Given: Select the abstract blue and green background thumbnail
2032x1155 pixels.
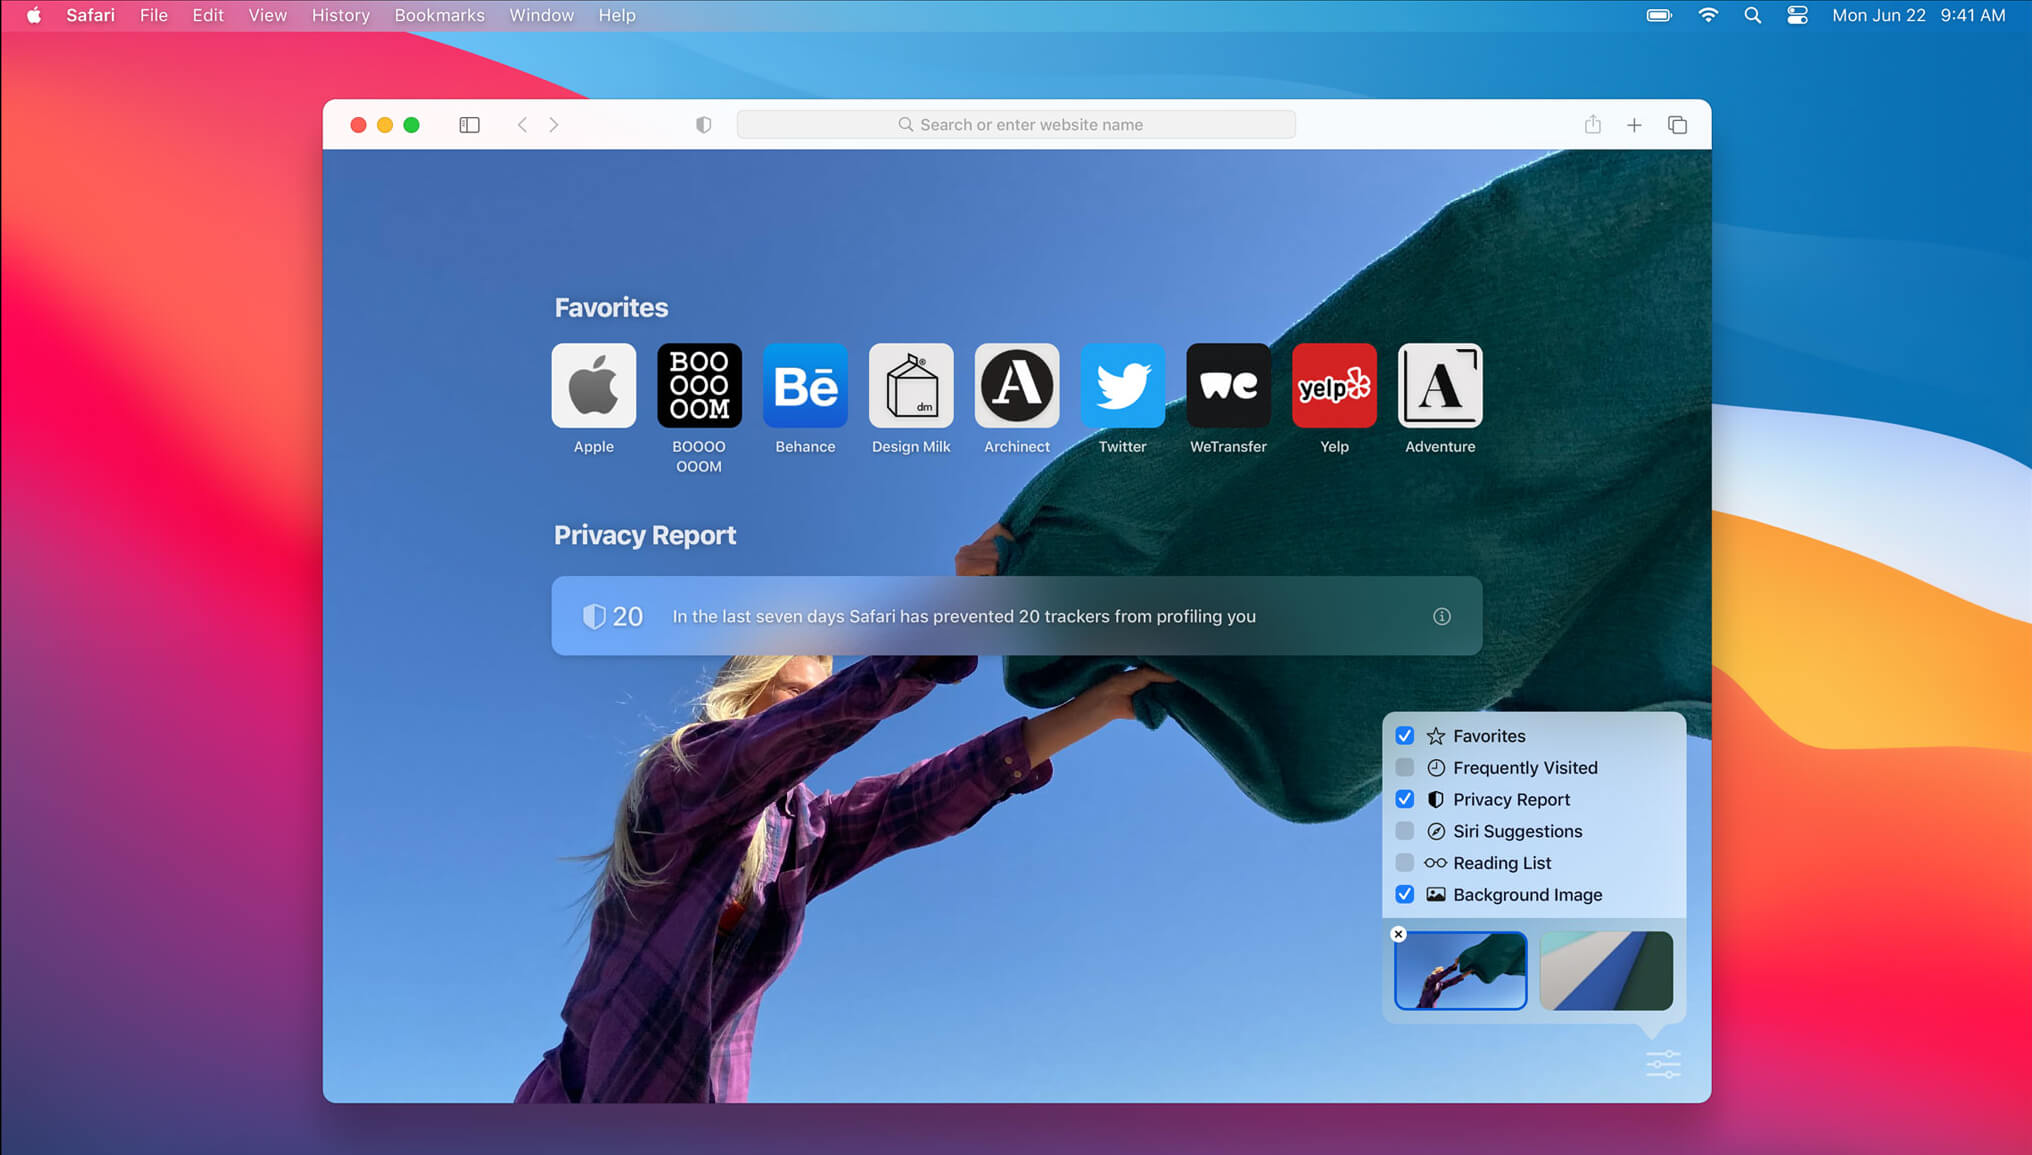Looking at the screenshot, I should [x=1606, y=971].
